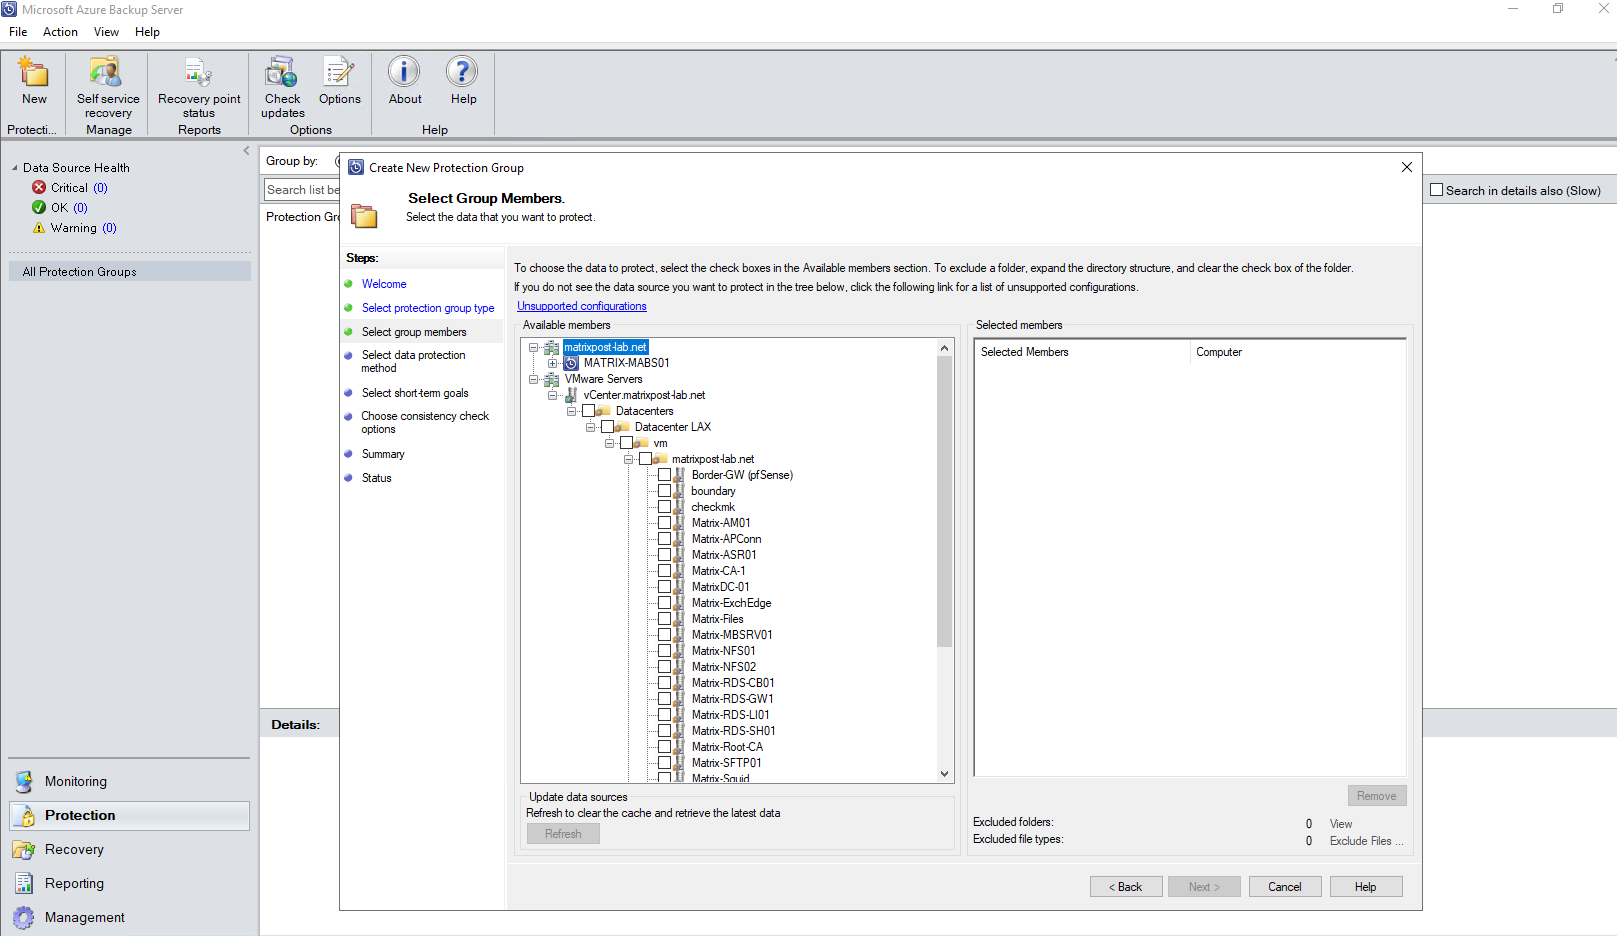The width and height of the screenshot is (1617, 936).
Task: Open the Monitoring workspace
Action: coord(75,781)
